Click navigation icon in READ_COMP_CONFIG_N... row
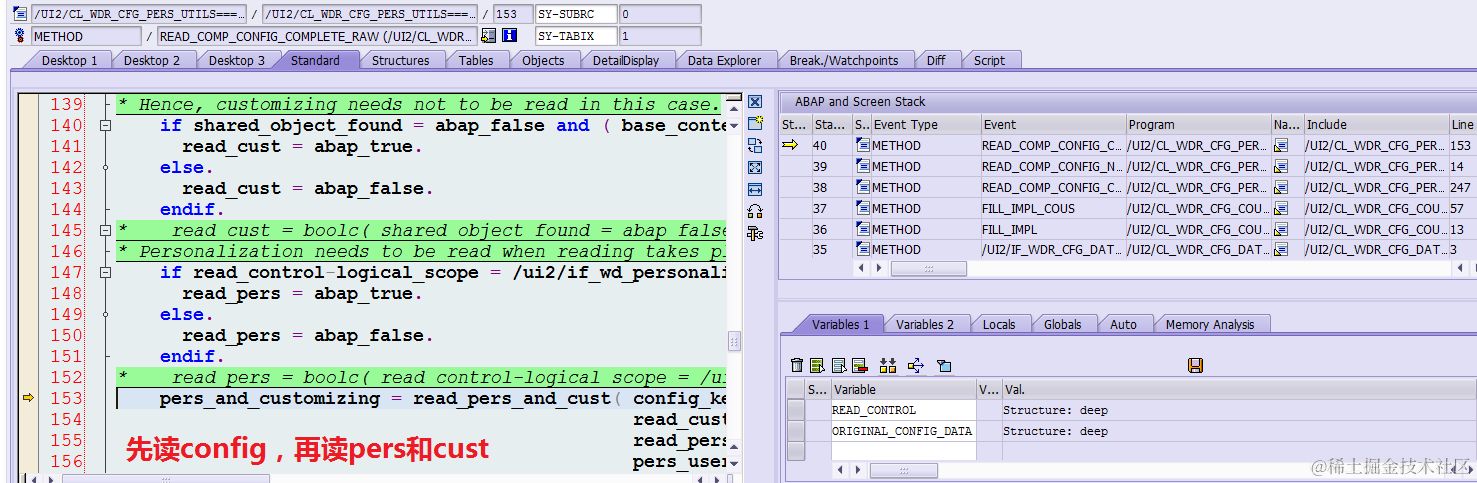1477x483 pixels. coord(1281,166)
